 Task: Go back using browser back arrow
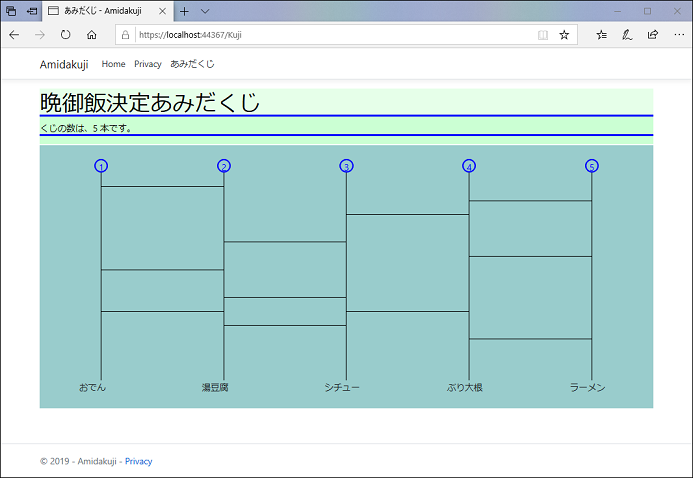[14, 35]
